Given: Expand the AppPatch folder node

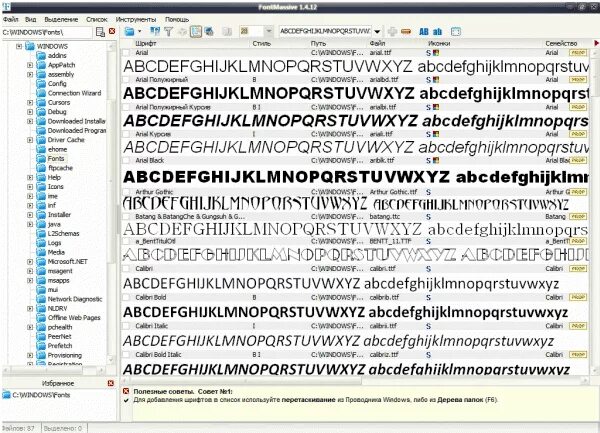Looking at the screenshot, I should click(x=30, y=65).
